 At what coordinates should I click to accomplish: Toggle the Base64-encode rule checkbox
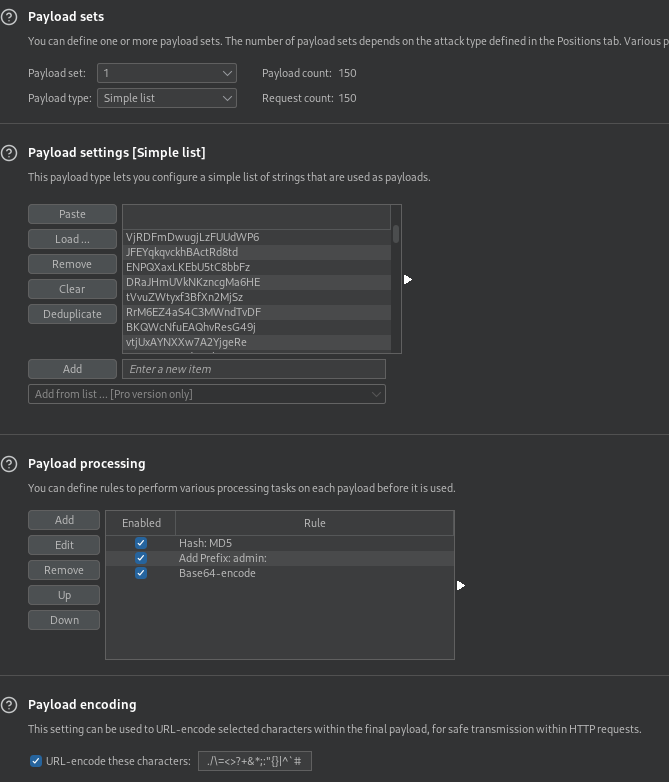(141, 573)
